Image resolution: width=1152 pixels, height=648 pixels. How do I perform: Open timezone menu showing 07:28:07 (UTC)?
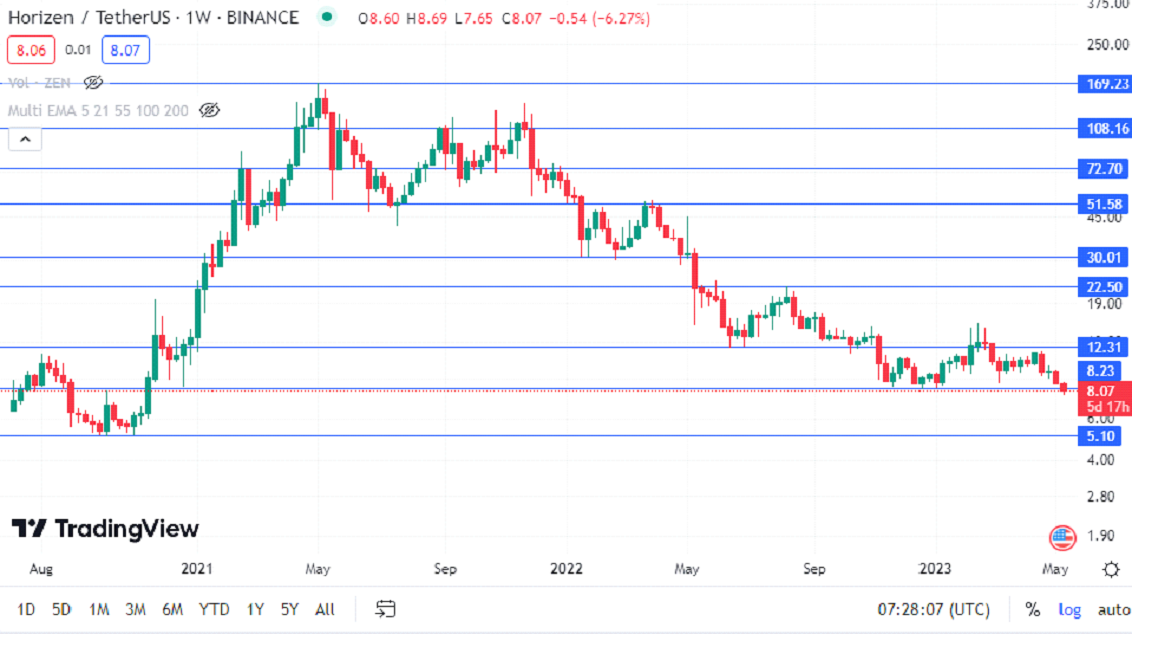click(933, 609)
